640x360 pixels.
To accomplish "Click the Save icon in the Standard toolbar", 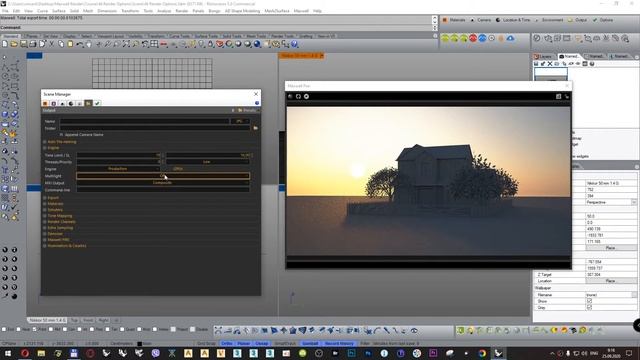I will click(24, 44).
